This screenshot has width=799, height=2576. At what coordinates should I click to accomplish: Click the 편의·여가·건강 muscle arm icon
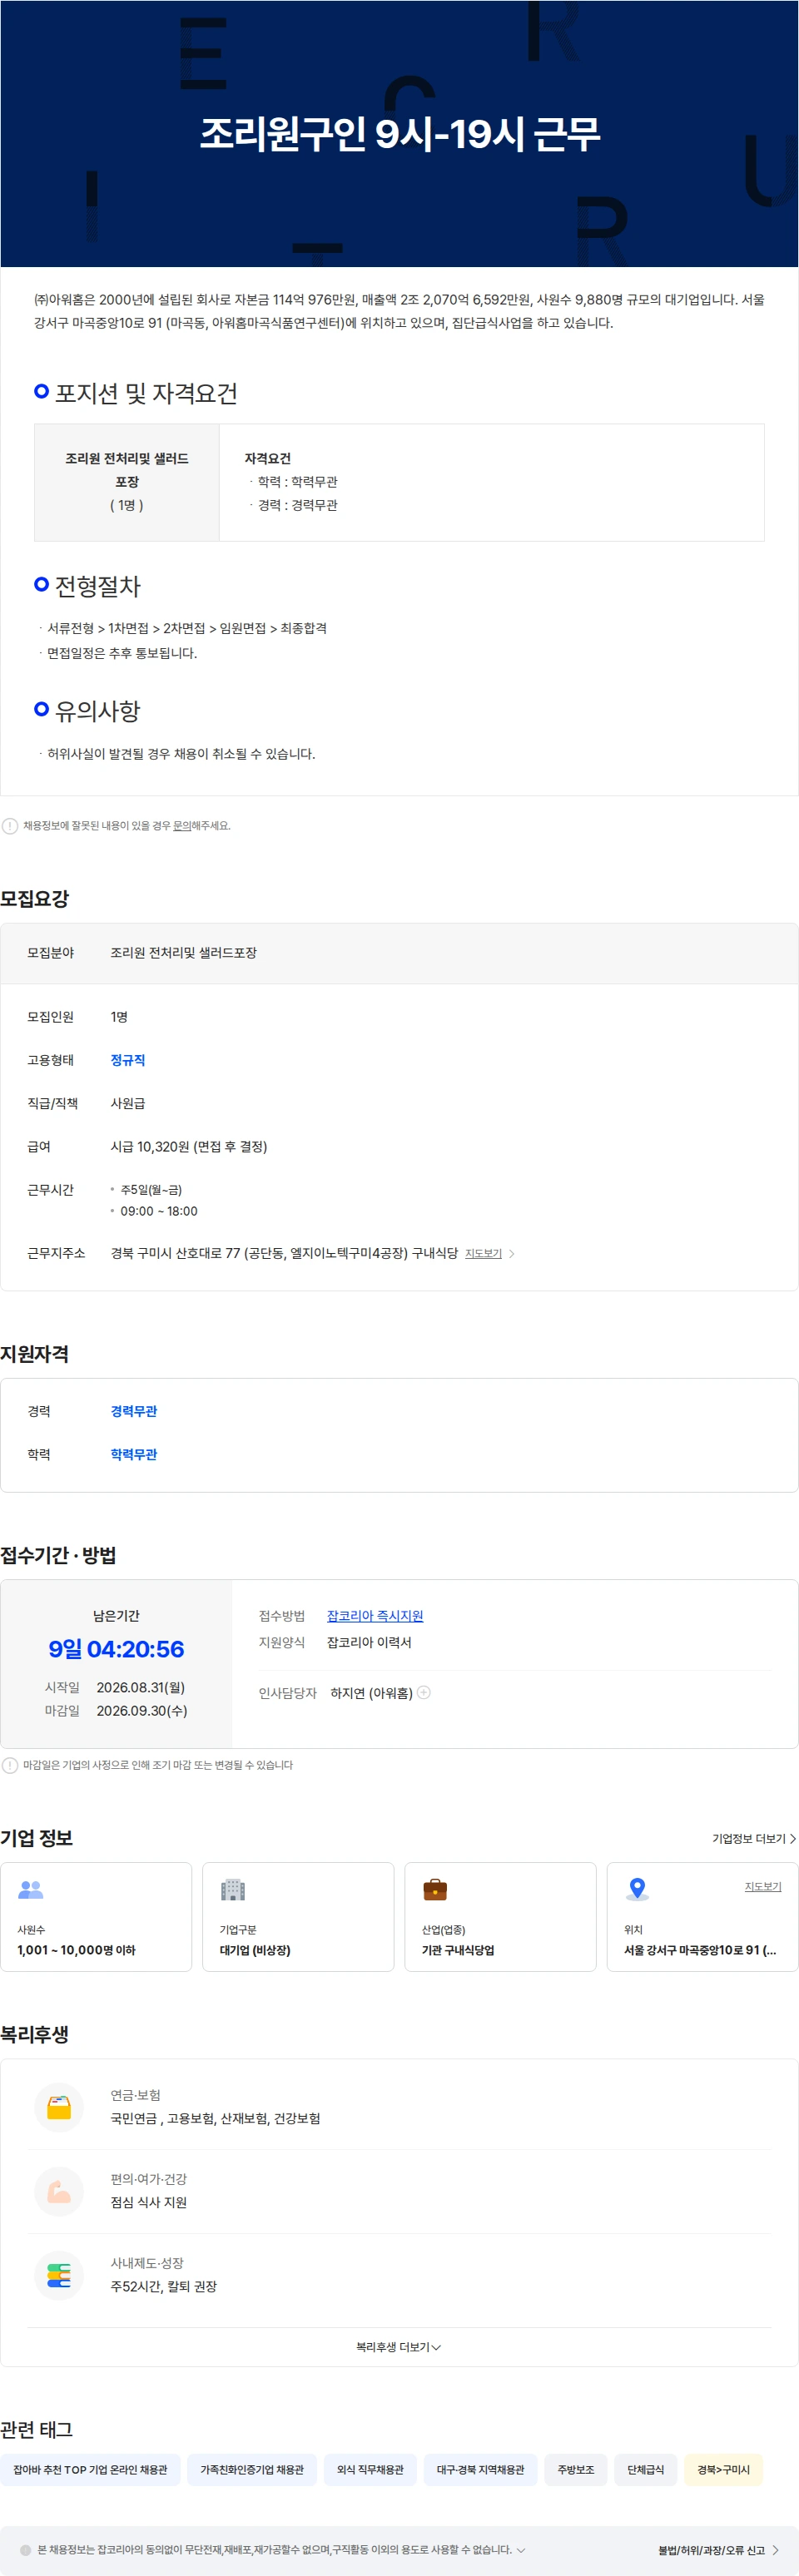coord(59,2191)
